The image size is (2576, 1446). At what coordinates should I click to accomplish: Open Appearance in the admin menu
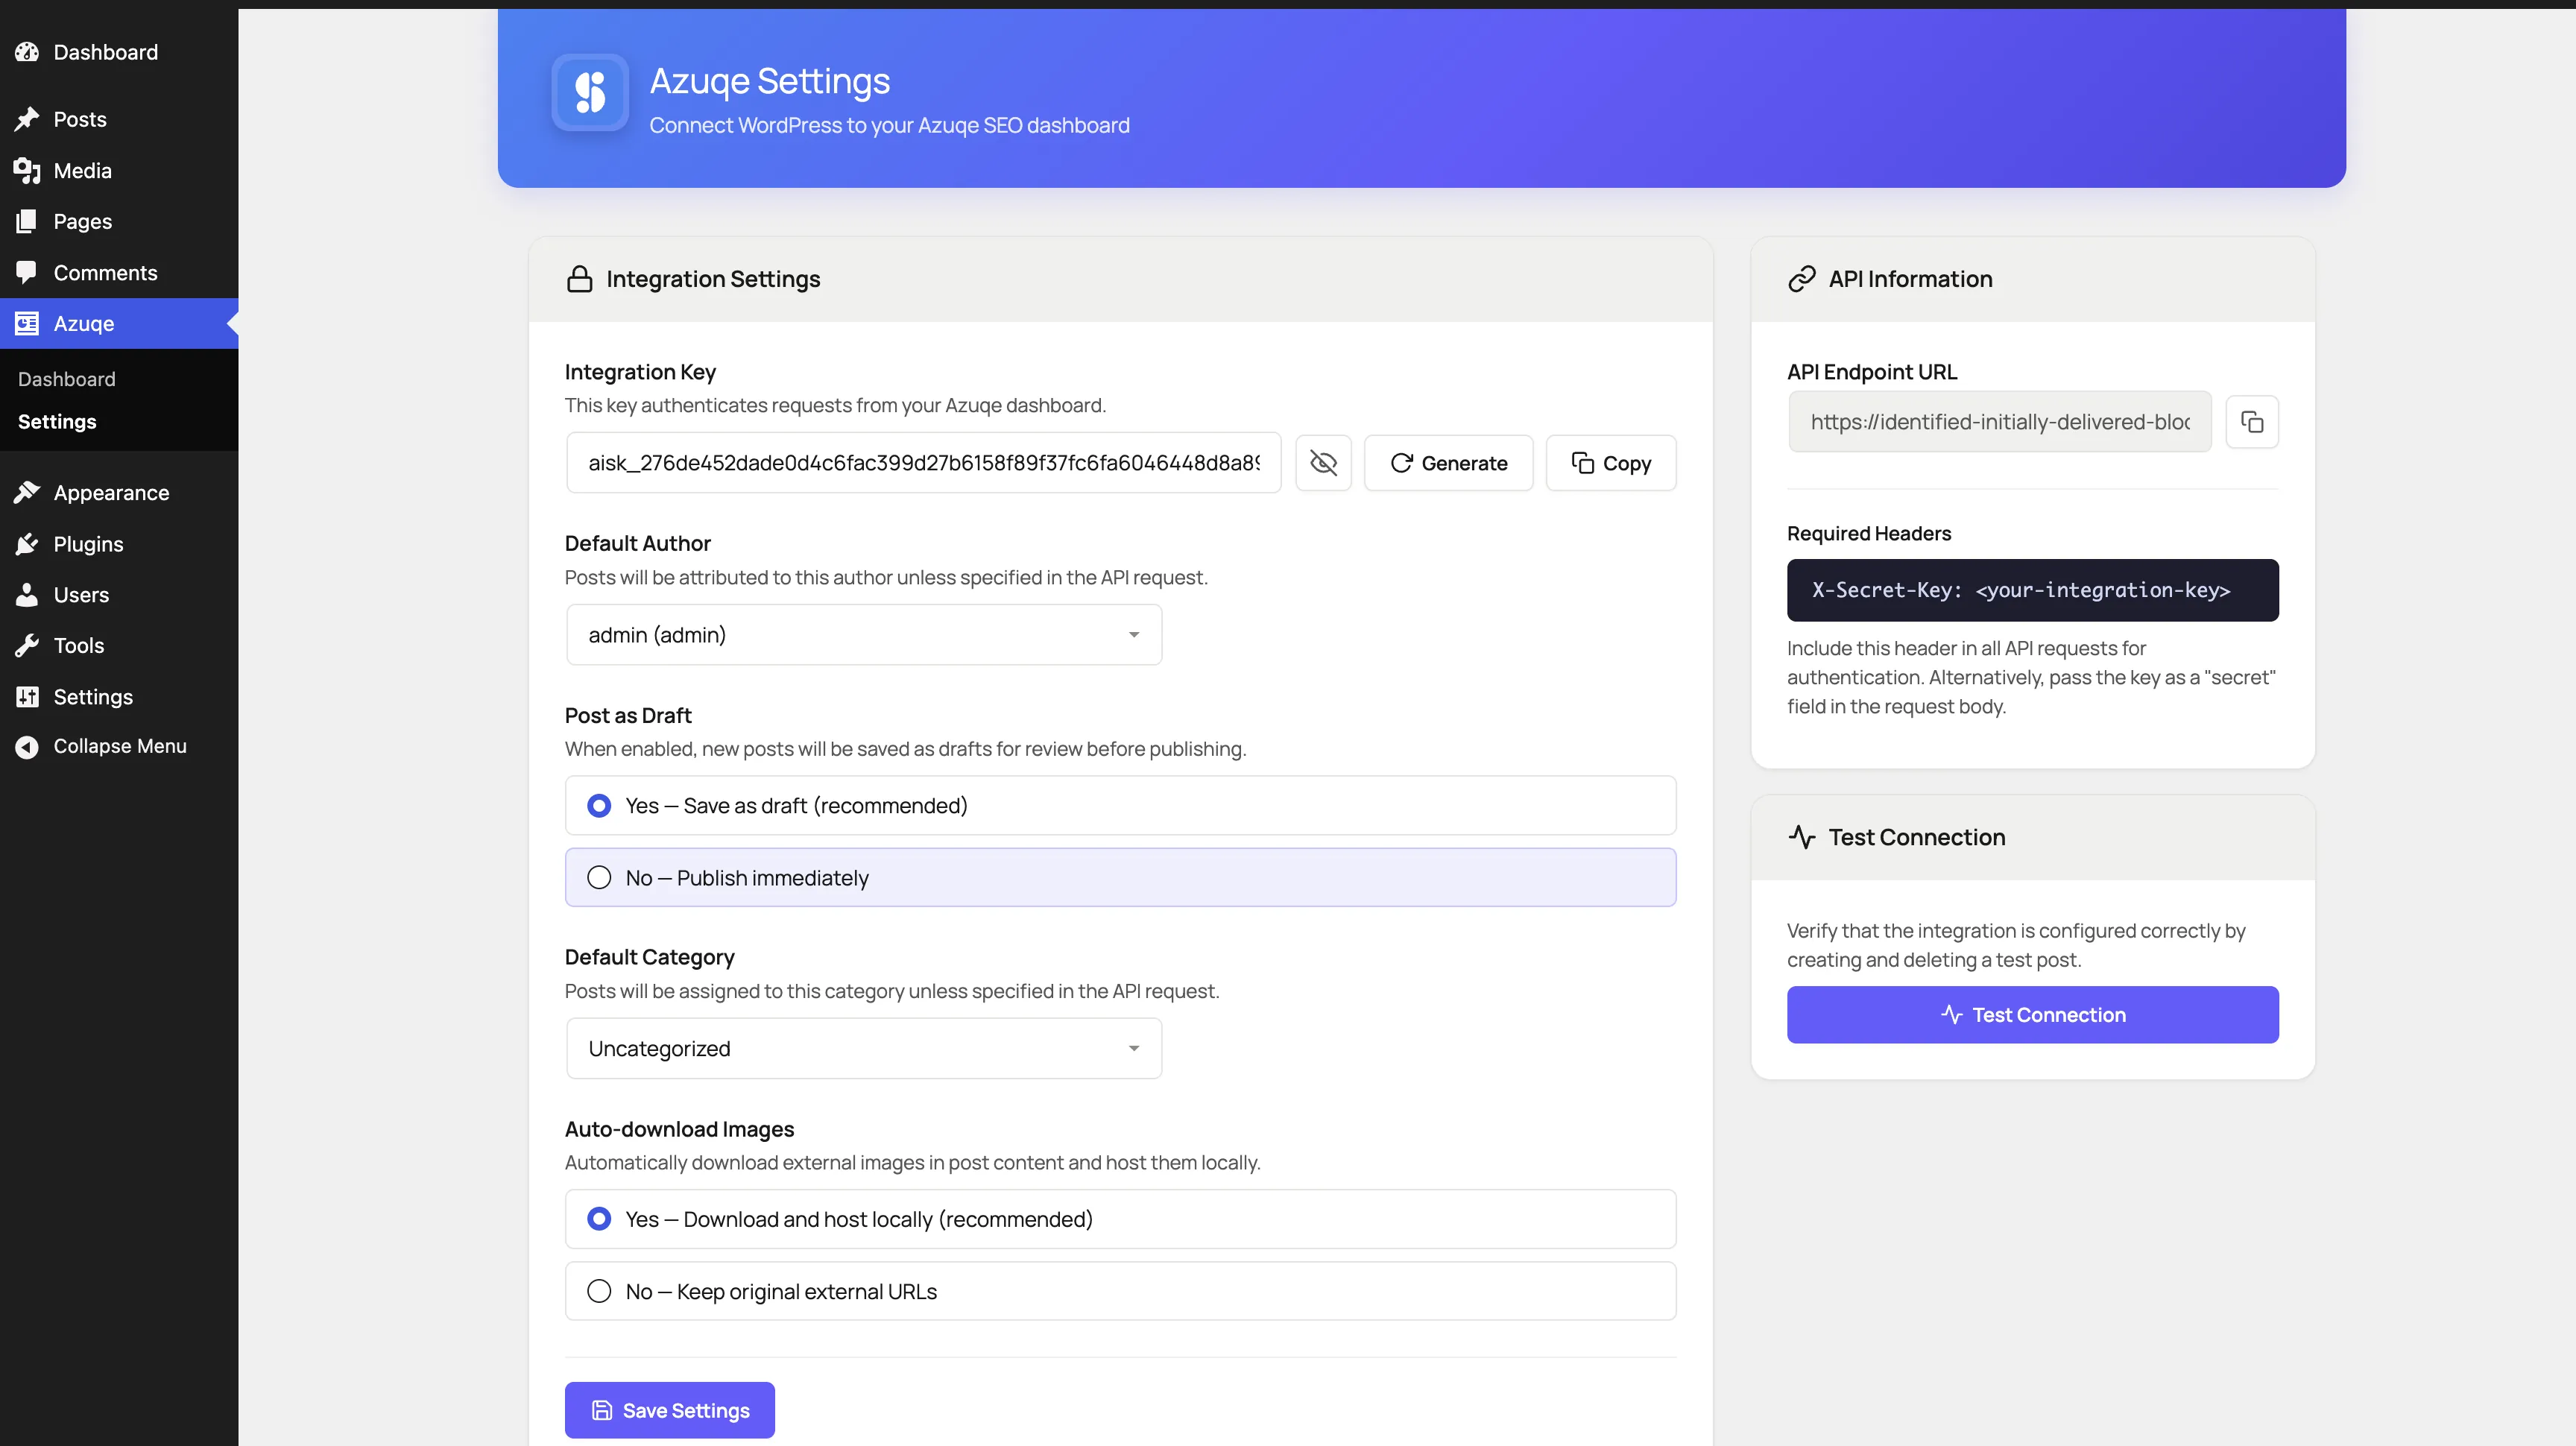(x=119, y=492)
